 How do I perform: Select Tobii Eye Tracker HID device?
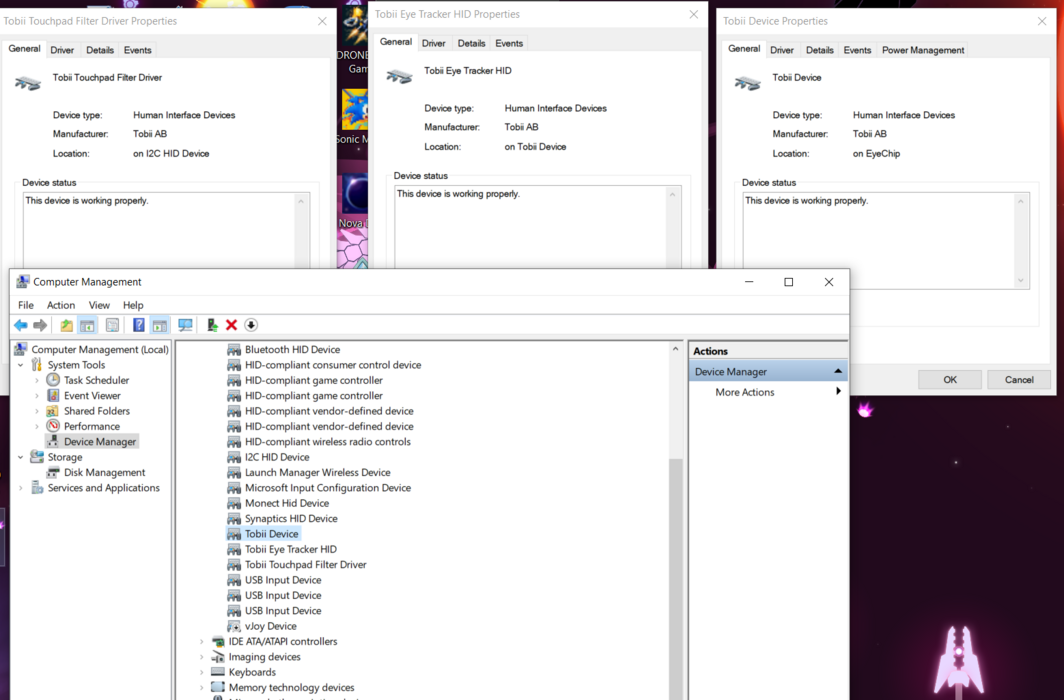[x=290, y=549]
